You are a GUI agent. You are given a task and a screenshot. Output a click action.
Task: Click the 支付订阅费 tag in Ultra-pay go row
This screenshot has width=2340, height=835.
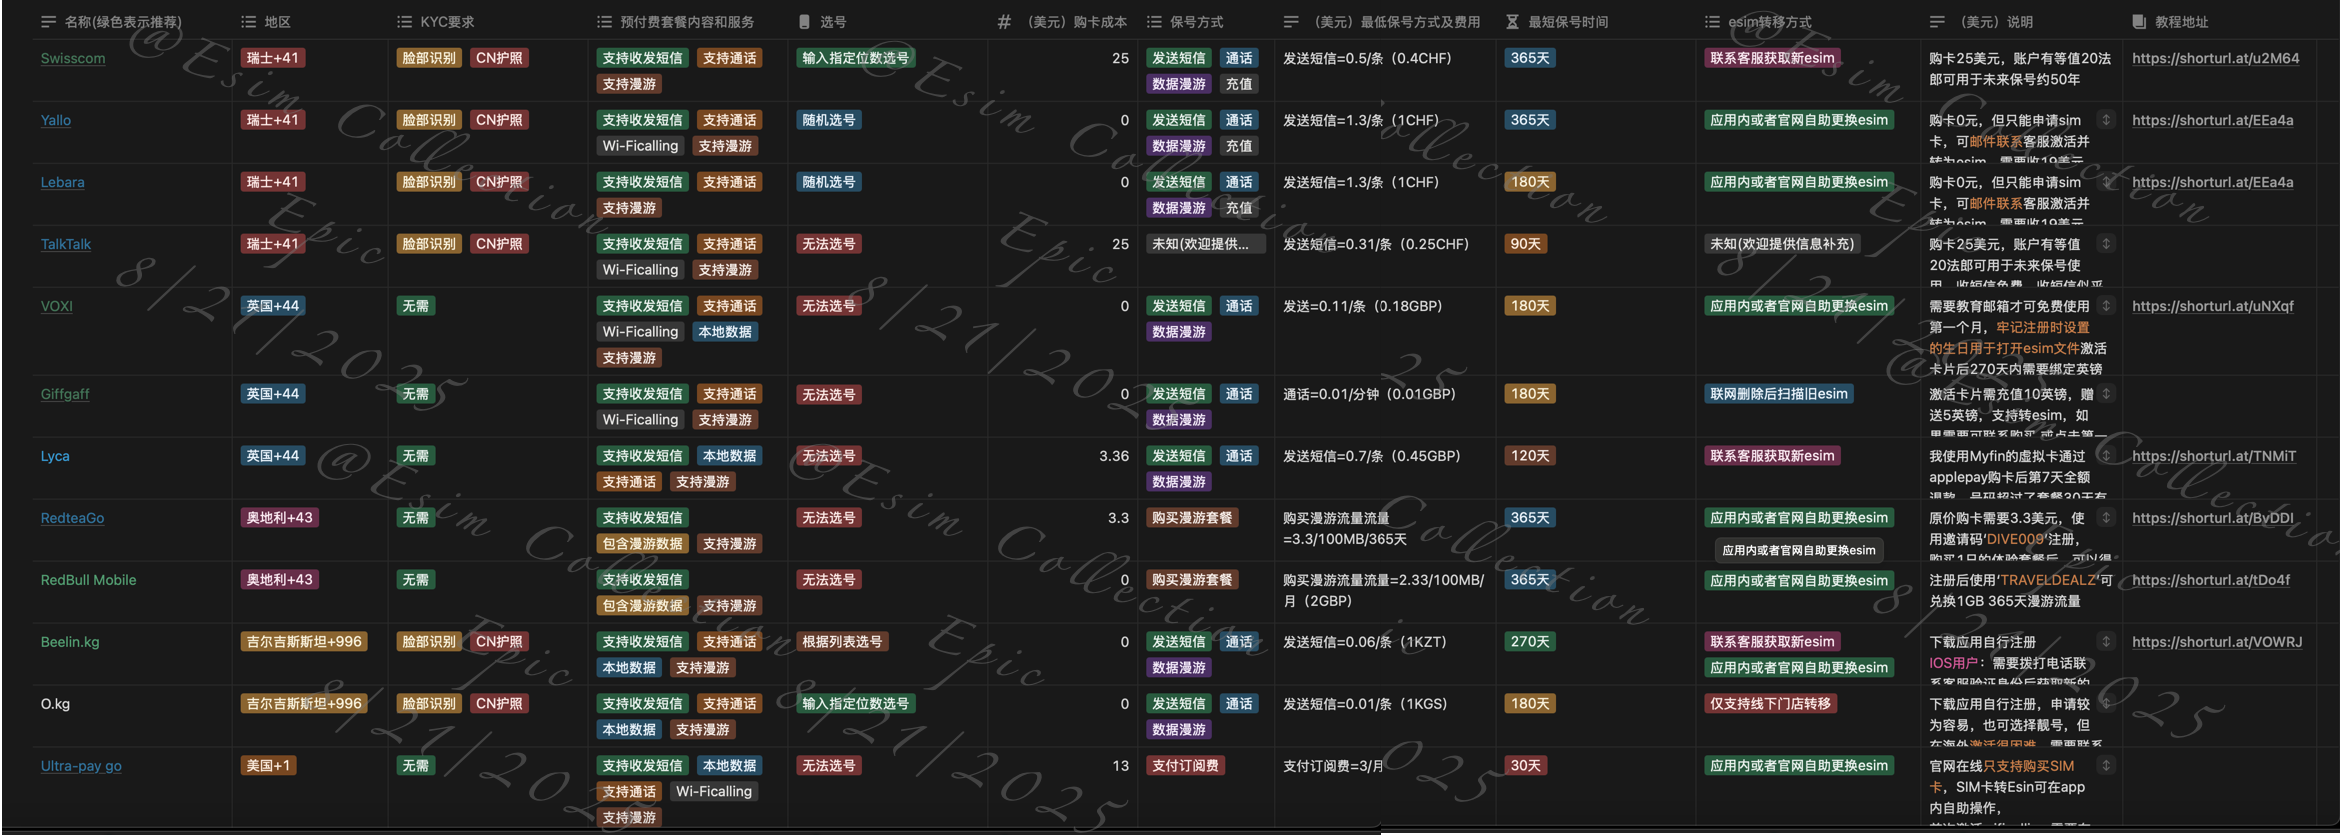click(x=1185, y=766)
